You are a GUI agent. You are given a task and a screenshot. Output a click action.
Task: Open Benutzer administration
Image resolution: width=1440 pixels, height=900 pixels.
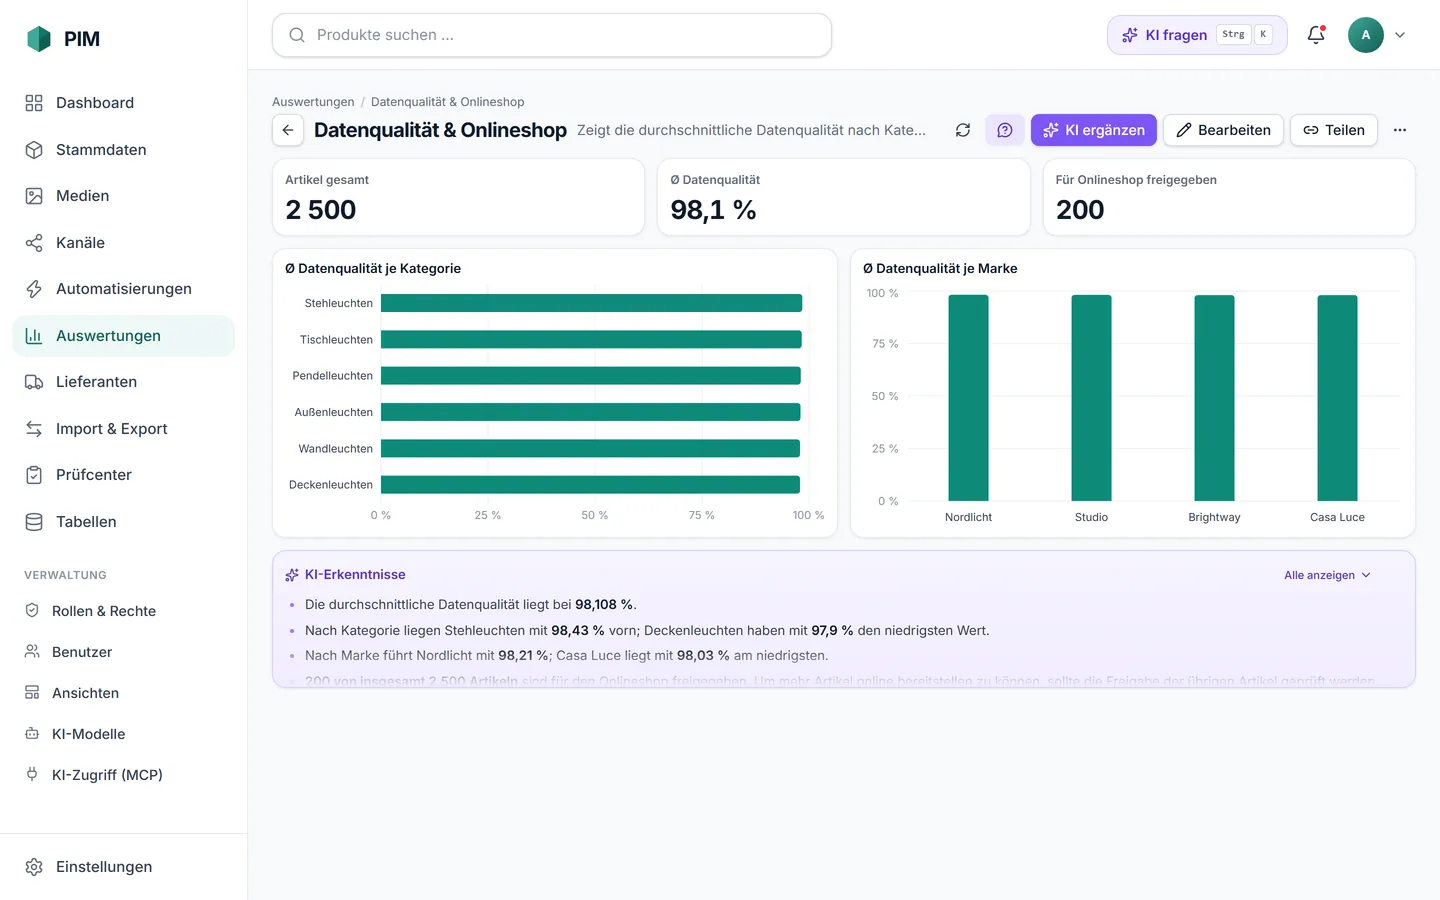tap(123, 652)
